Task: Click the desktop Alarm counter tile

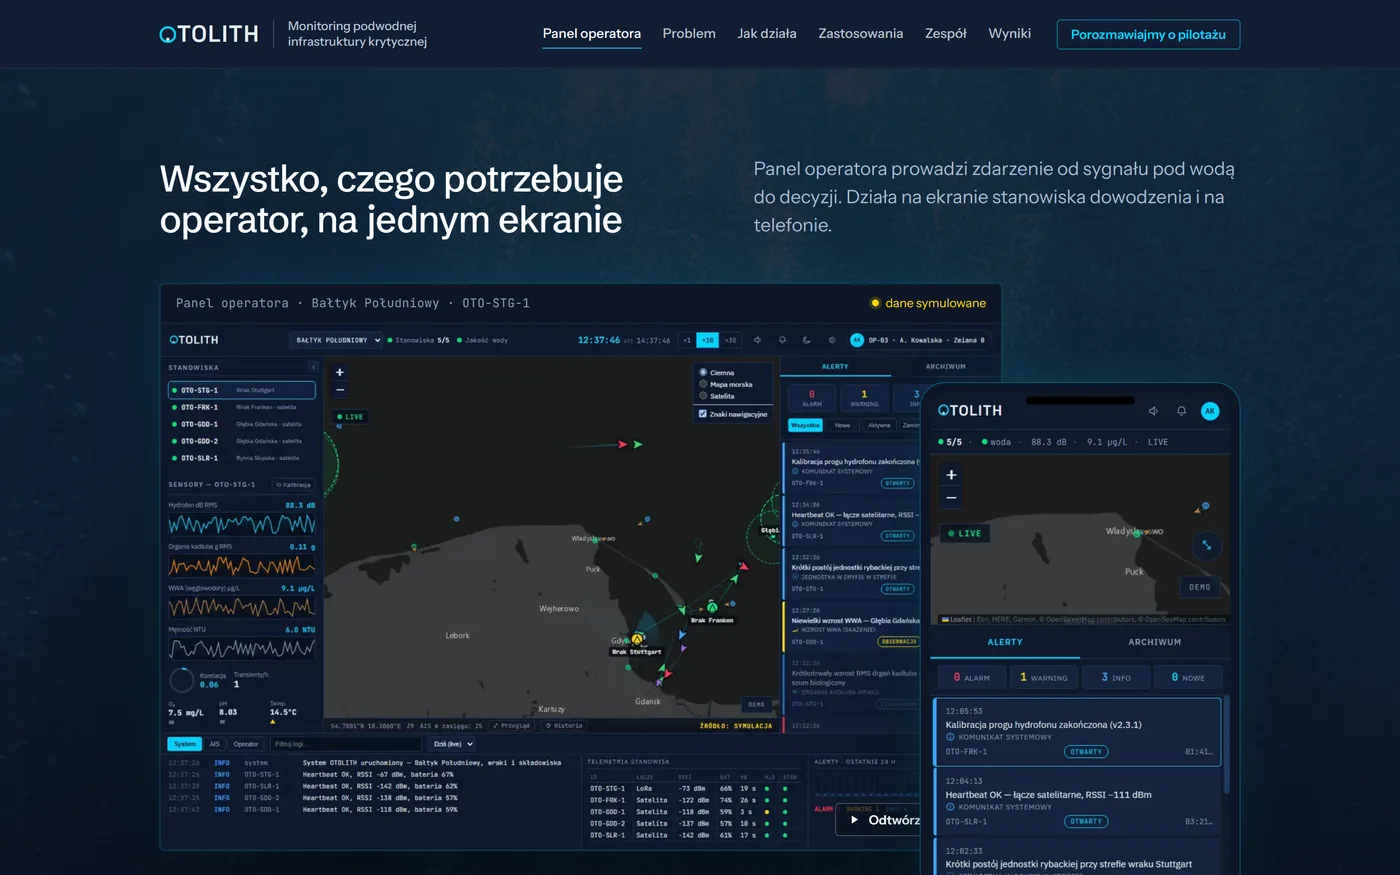Action: pos(811,397)
